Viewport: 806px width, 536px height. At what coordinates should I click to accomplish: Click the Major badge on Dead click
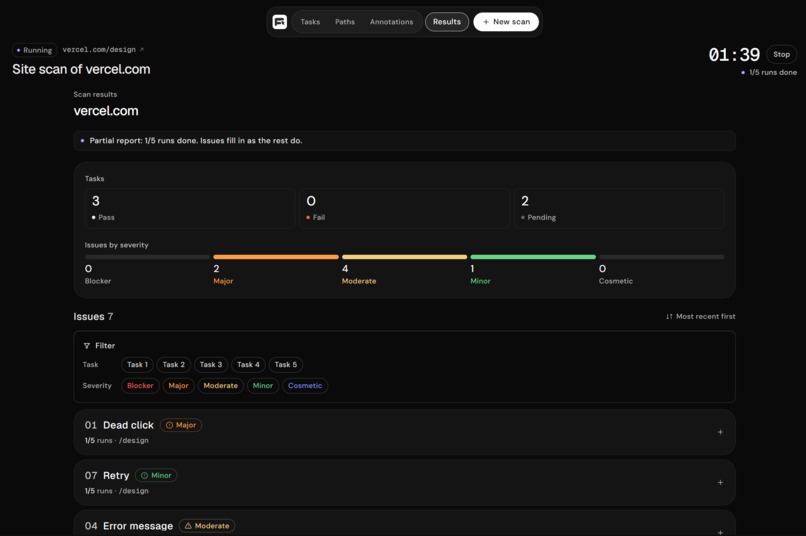[181, 425]
